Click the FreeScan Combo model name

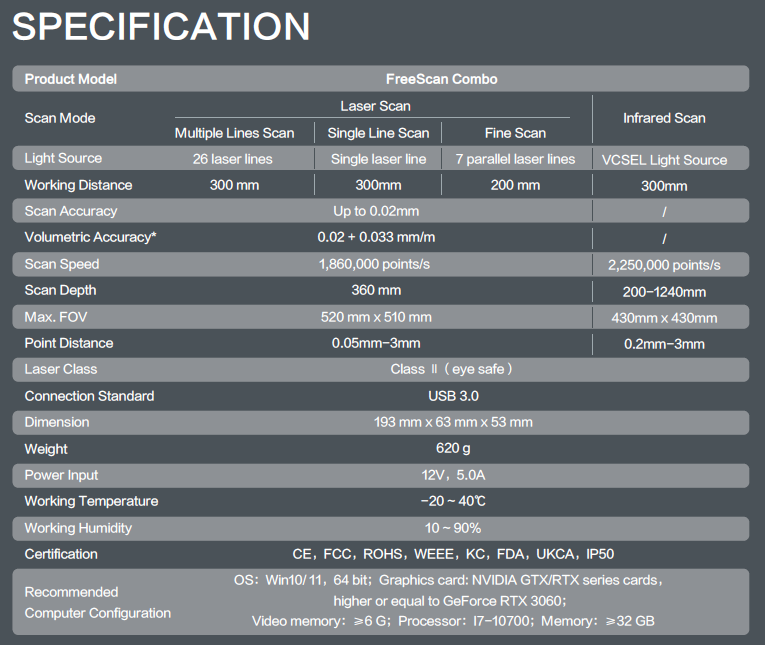tap(442, 79)
